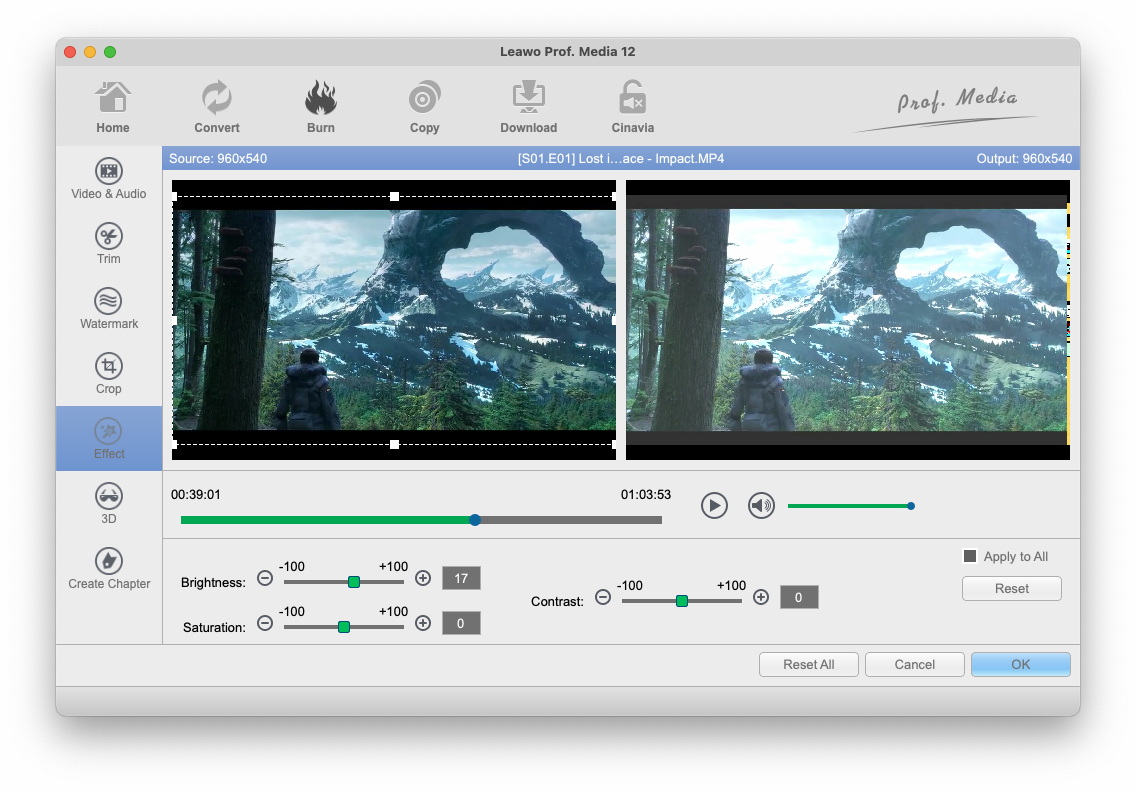
Task: Click the source video preview
Action: (x=394, y=320)
